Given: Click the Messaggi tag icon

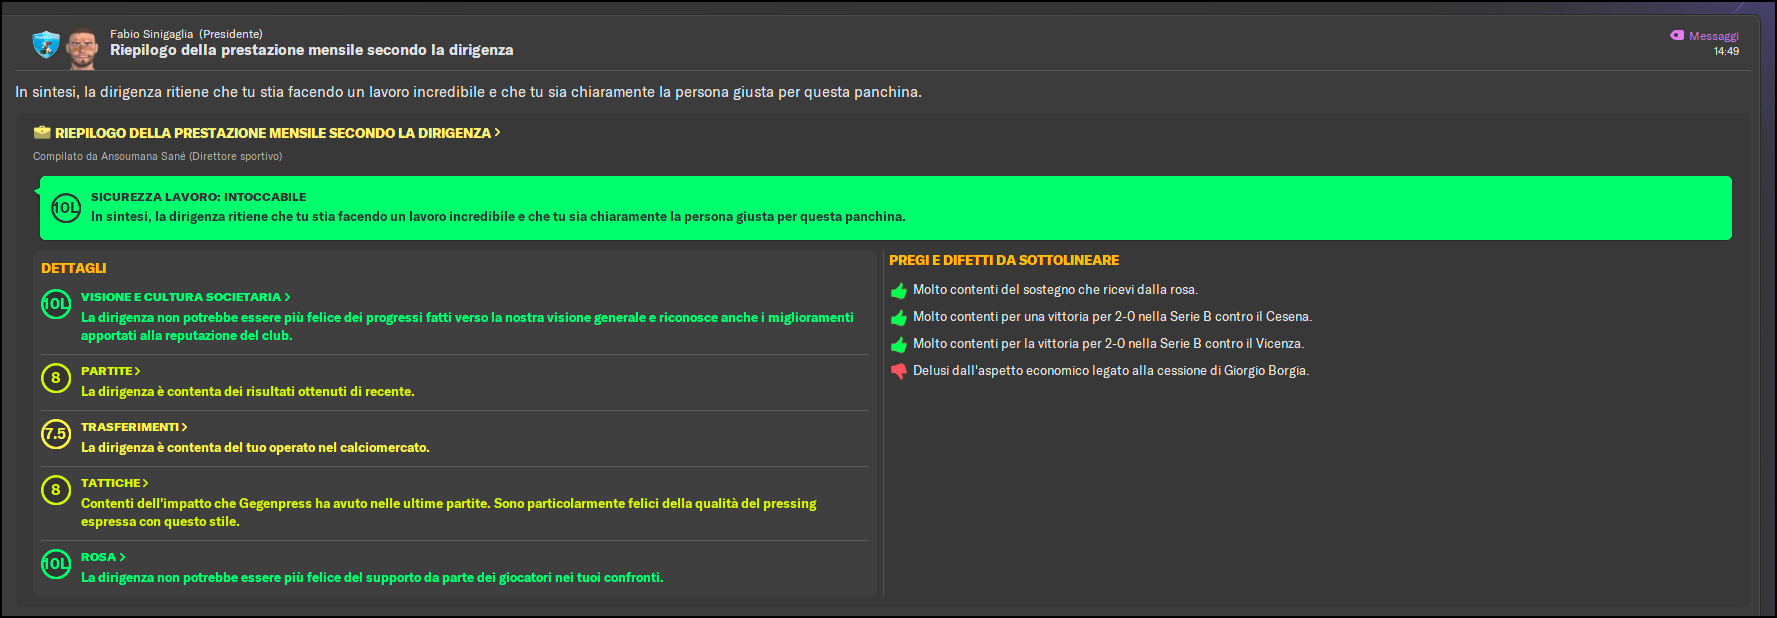Looking at the screenshot, I should click(x=1677, y=35).
